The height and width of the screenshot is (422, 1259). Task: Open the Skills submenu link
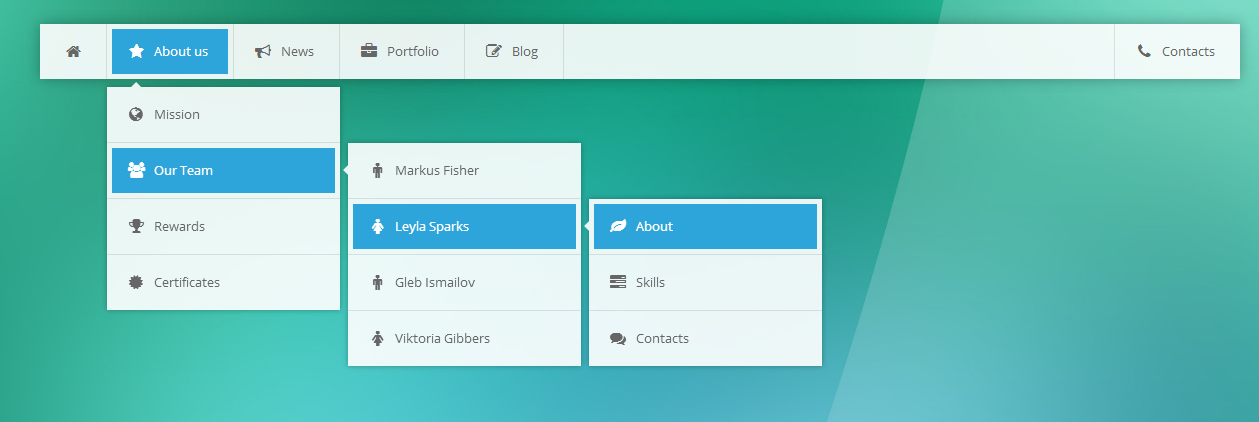pyautogui.click(x=705, y=283)
